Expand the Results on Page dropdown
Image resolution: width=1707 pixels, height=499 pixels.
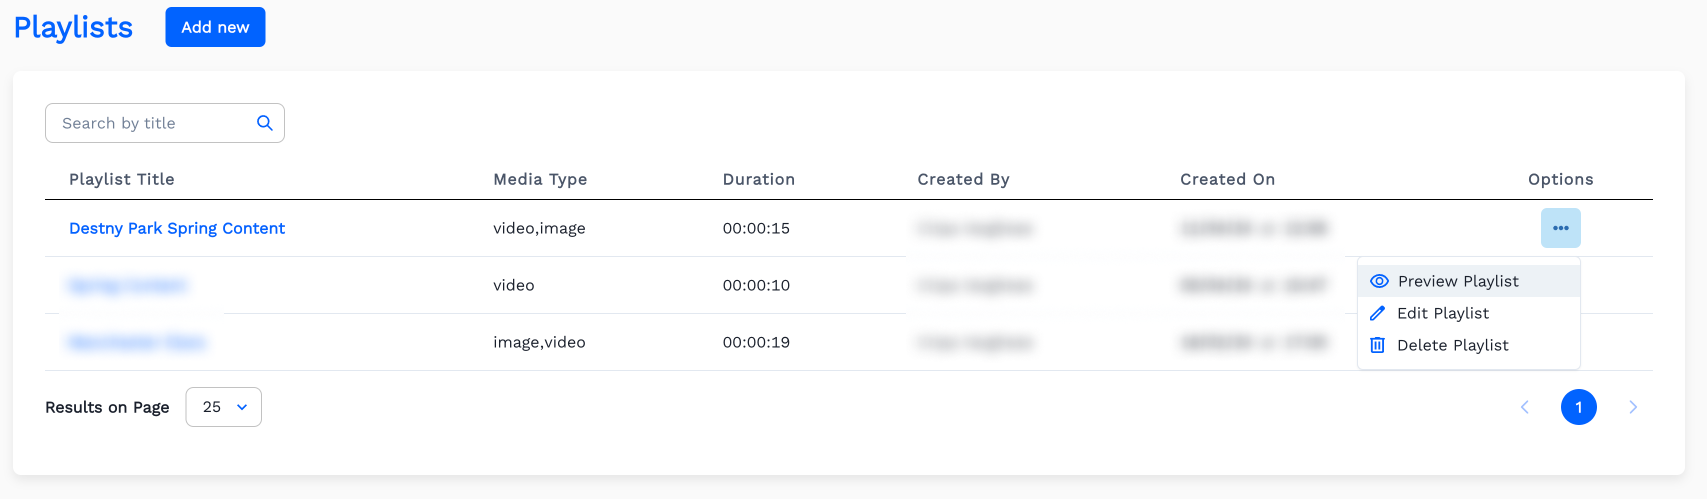pyautogui.click(x=224, y=407)
